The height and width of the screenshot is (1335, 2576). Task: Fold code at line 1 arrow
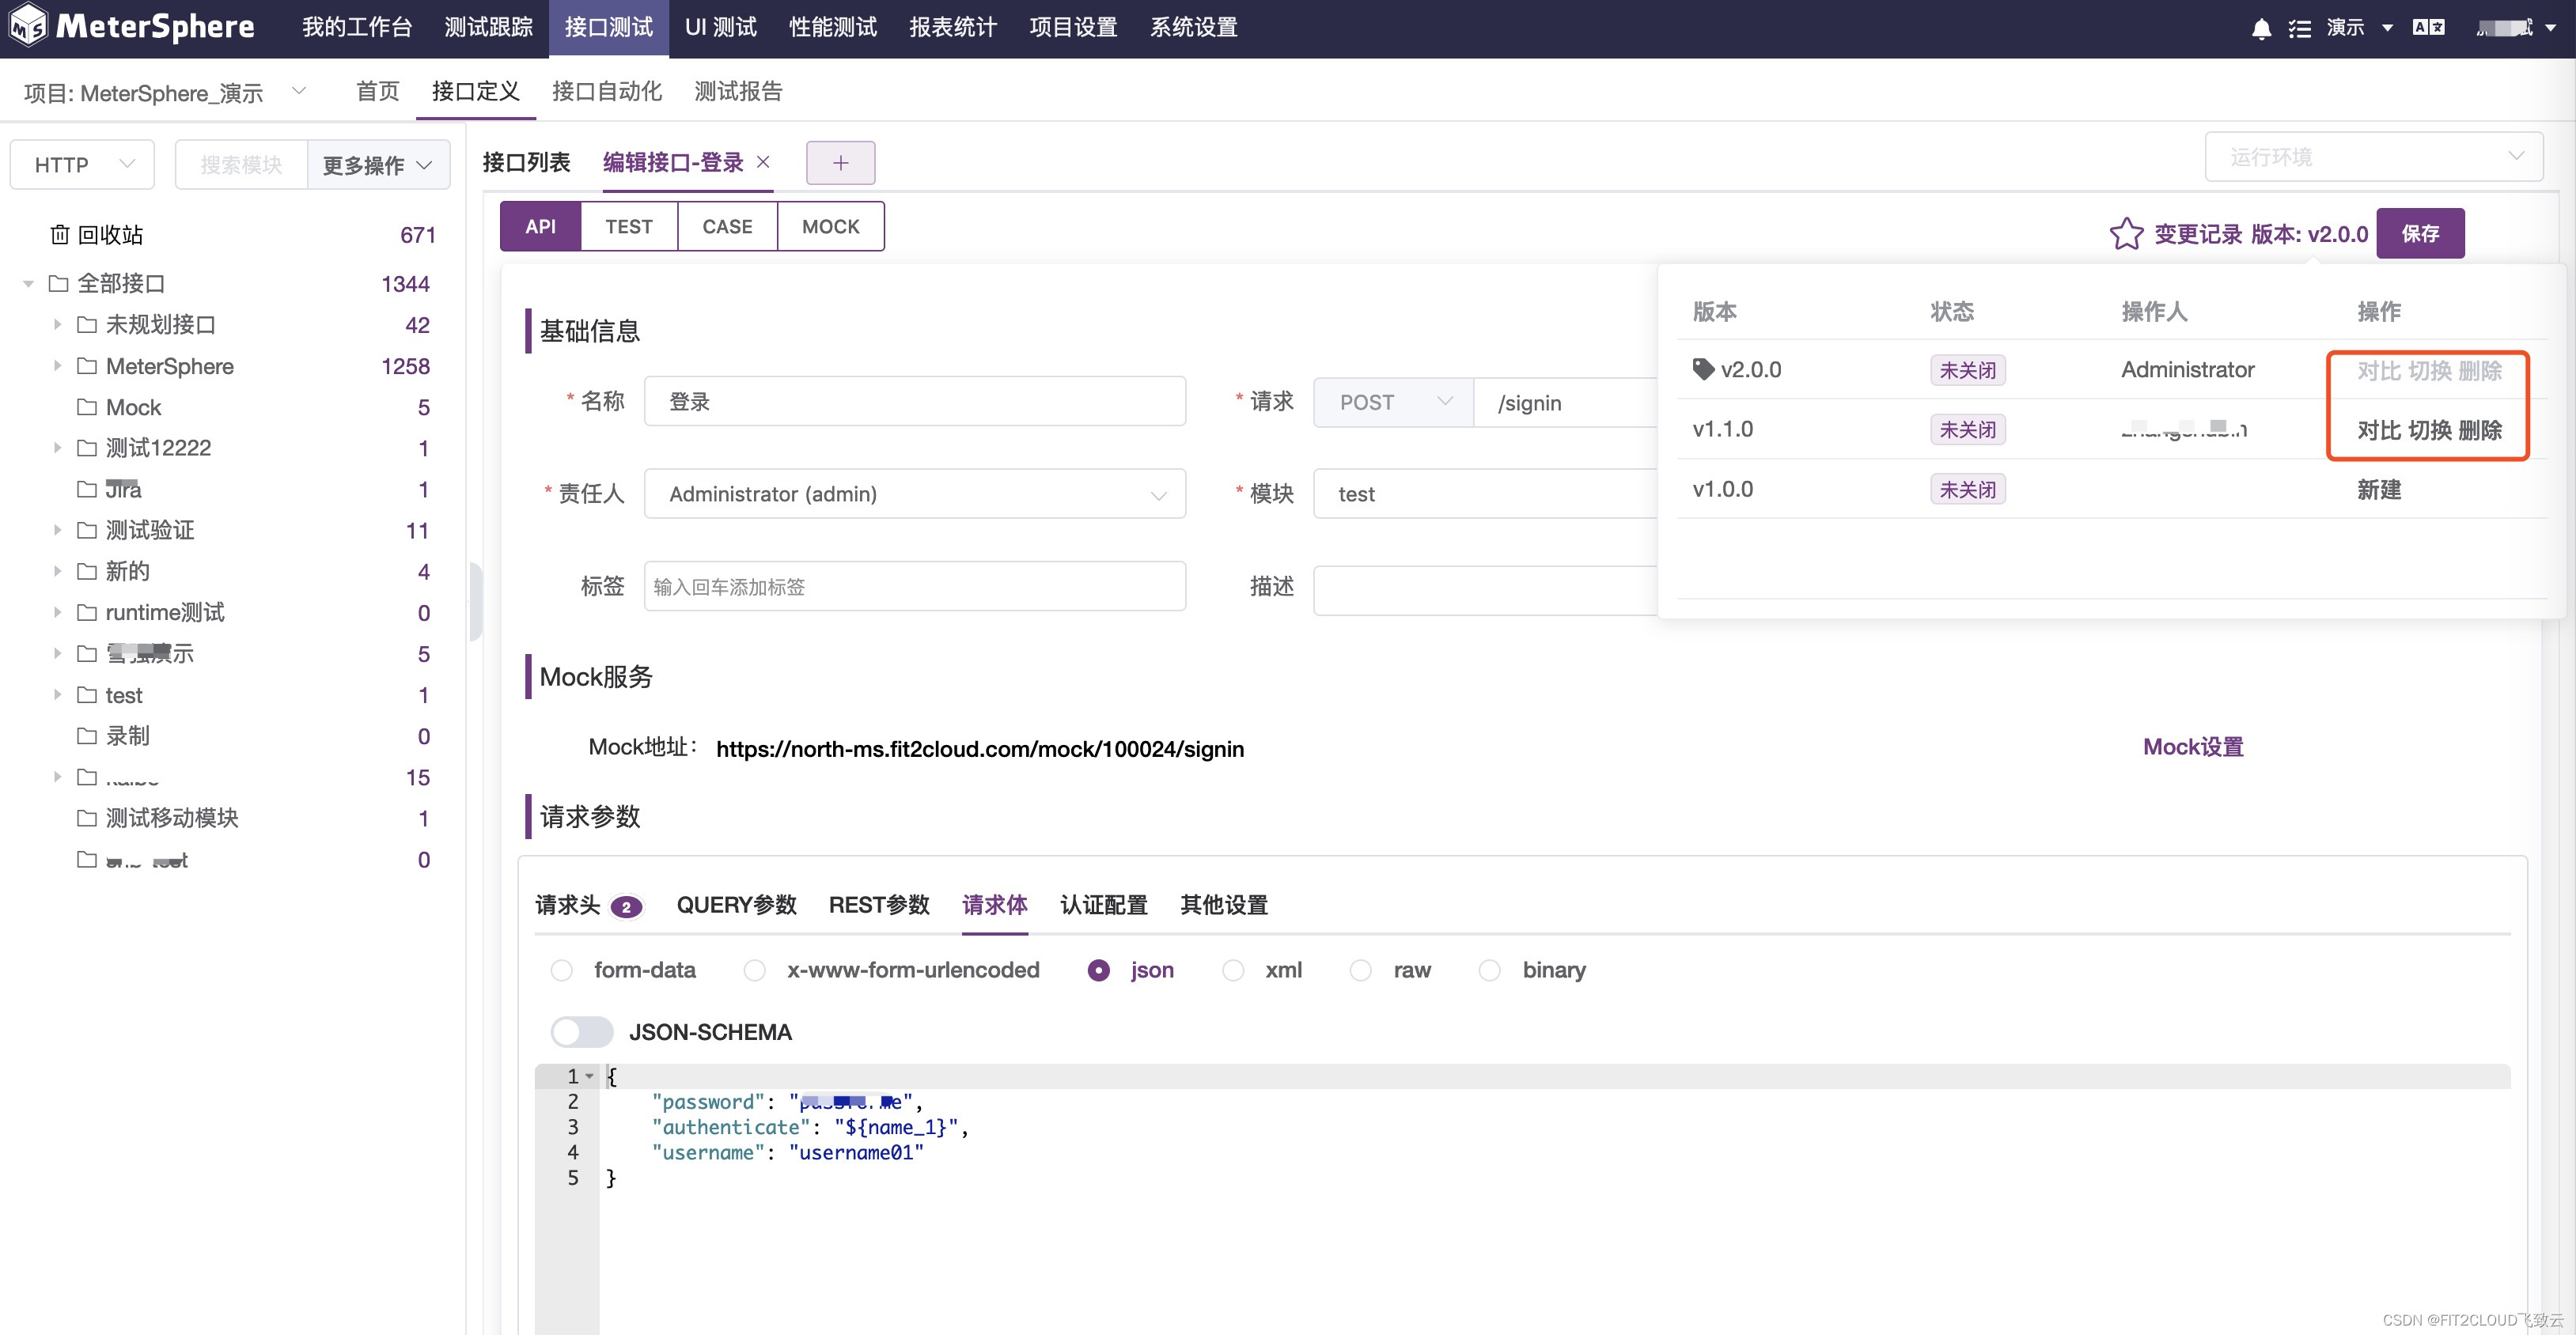pos(590,1077)
